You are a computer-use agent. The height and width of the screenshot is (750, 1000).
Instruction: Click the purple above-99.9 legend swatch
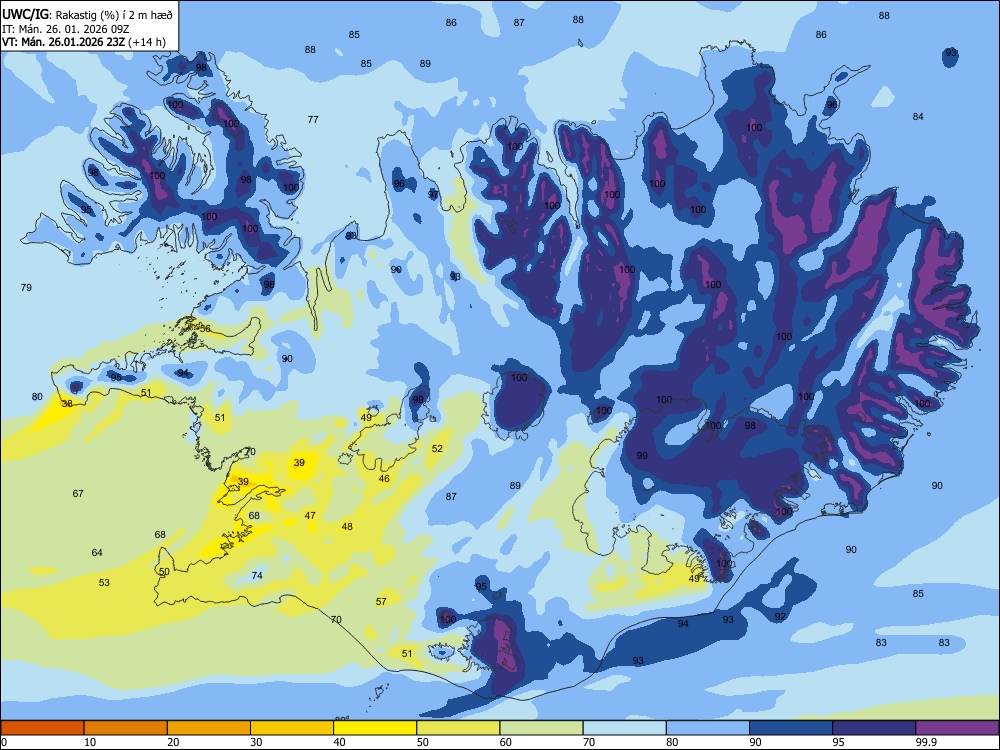[957, 728]
